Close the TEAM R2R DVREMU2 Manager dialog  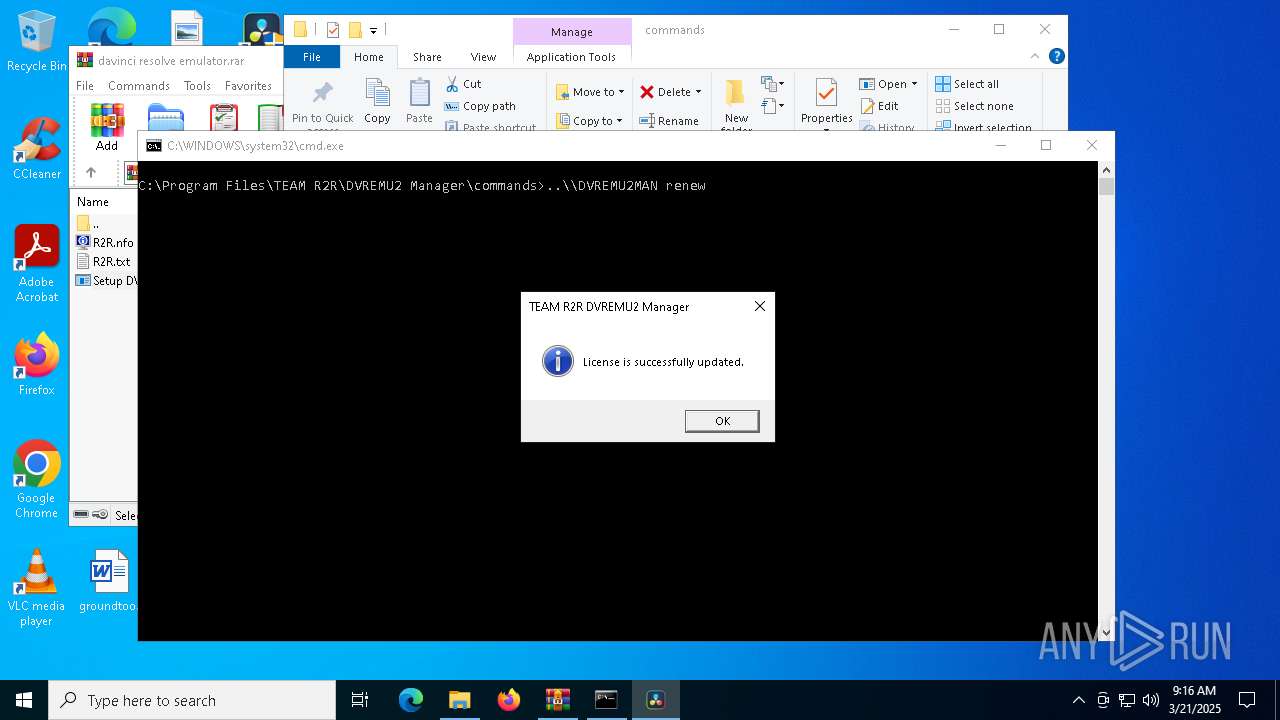pyautogui.click(x=760, y=306)
